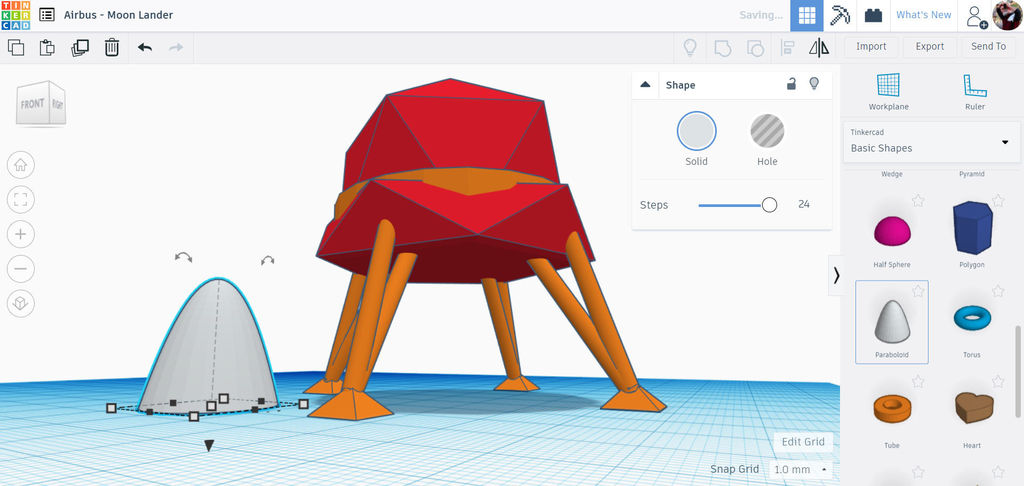Click the Edit Grid button
The image size is (1024, 486).
click(803, 442)
